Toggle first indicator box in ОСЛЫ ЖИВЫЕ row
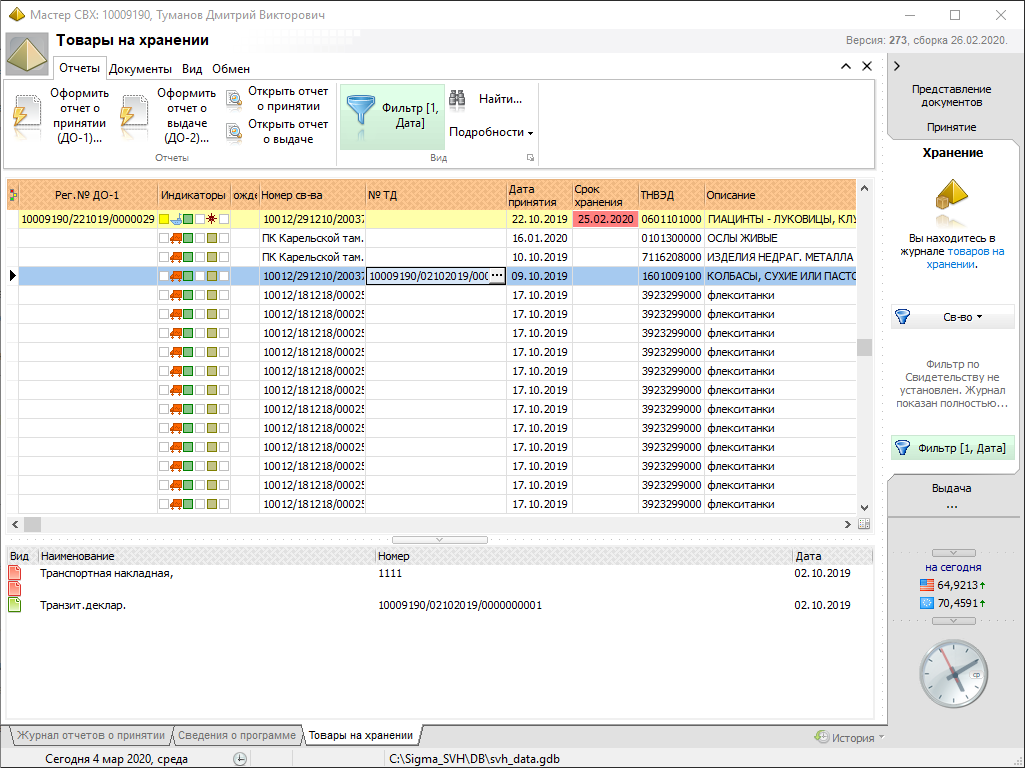 (164, 239)
